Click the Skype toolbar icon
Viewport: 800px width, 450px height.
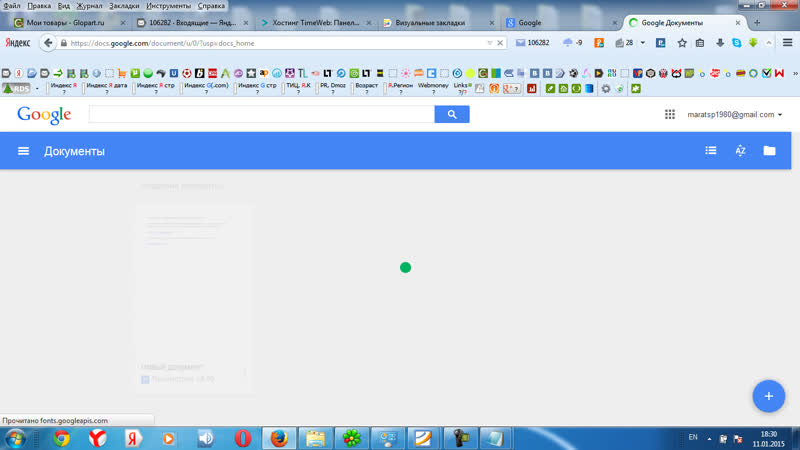tap(737, 43)
